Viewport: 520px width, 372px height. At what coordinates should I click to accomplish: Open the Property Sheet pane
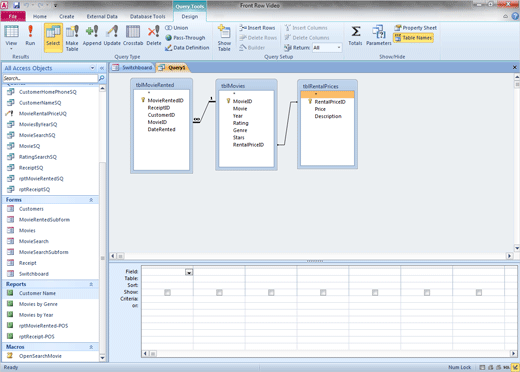click(x=415, y=28)
